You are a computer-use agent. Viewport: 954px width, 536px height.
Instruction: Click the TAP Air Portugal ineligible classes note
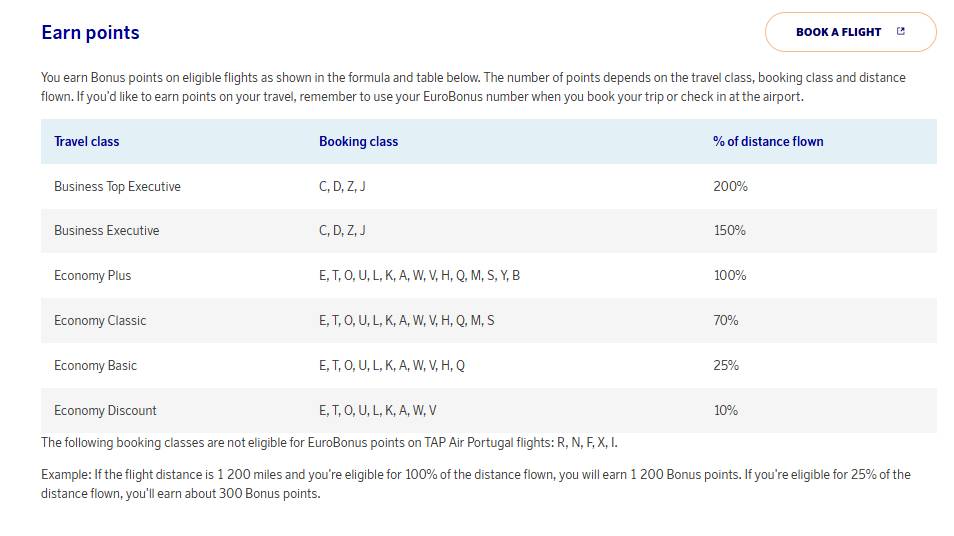tap(329, 442)
